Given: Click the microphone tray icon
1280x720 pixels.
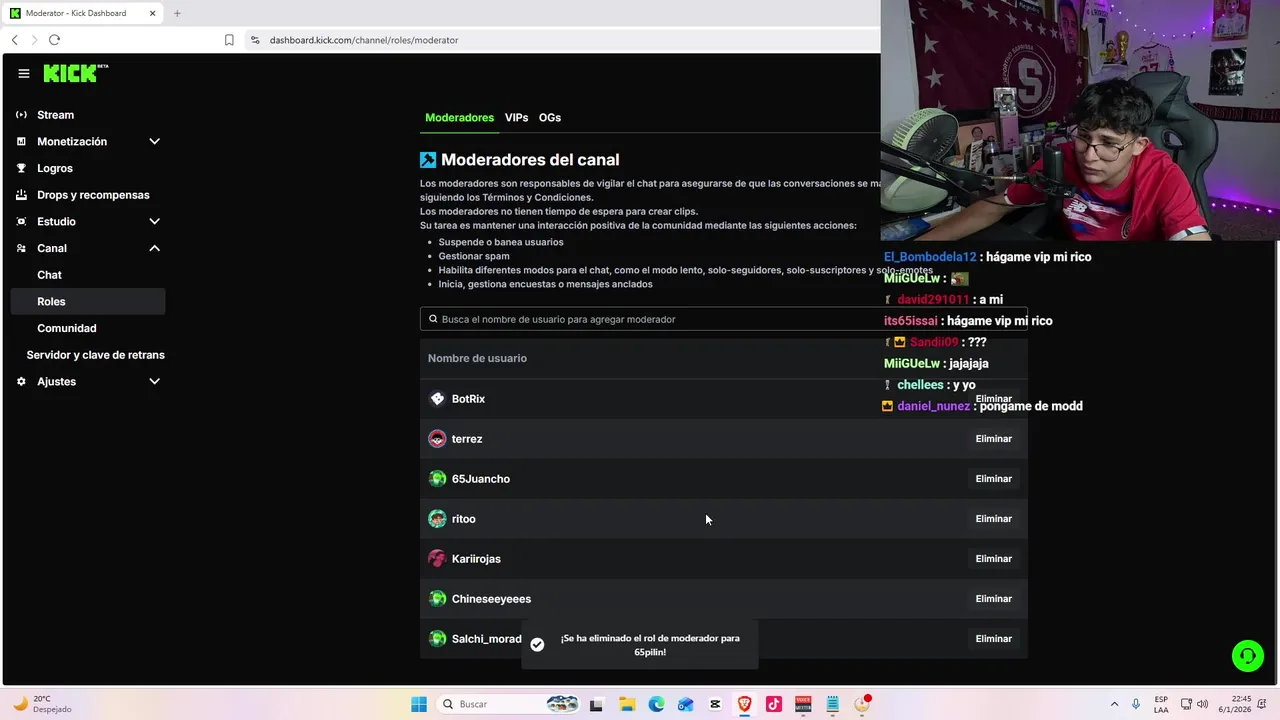Looking at the screenshot, I should point(1136,704).
